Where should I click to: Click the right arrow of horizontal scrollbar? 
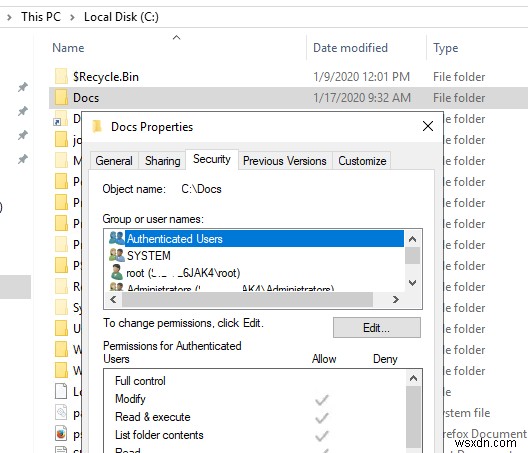[x=396, y=299]
